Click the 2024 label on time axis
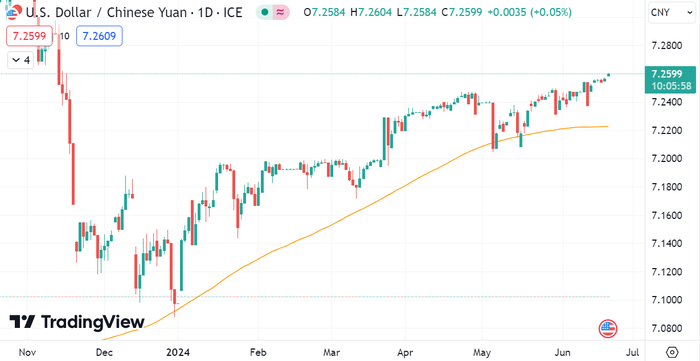The height and width of the screenshot is (361, 700). (x=177, y=353)
